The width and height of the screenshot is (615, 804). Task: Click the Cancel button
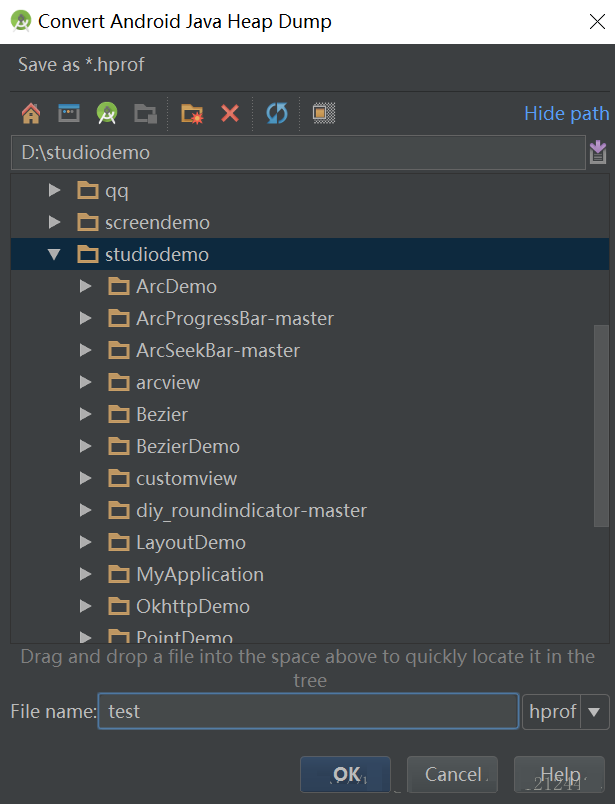452,774
